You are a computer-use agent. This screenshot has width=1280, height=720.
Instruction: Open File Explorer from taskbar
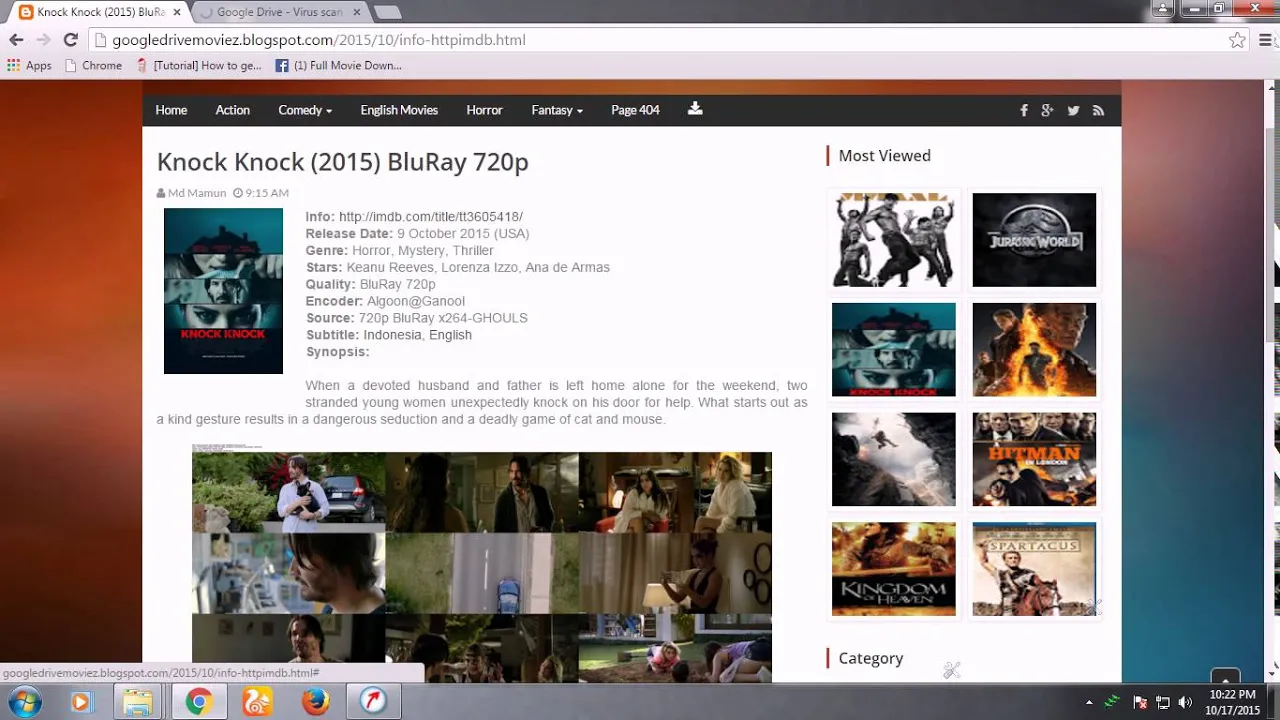pos(138,702)
